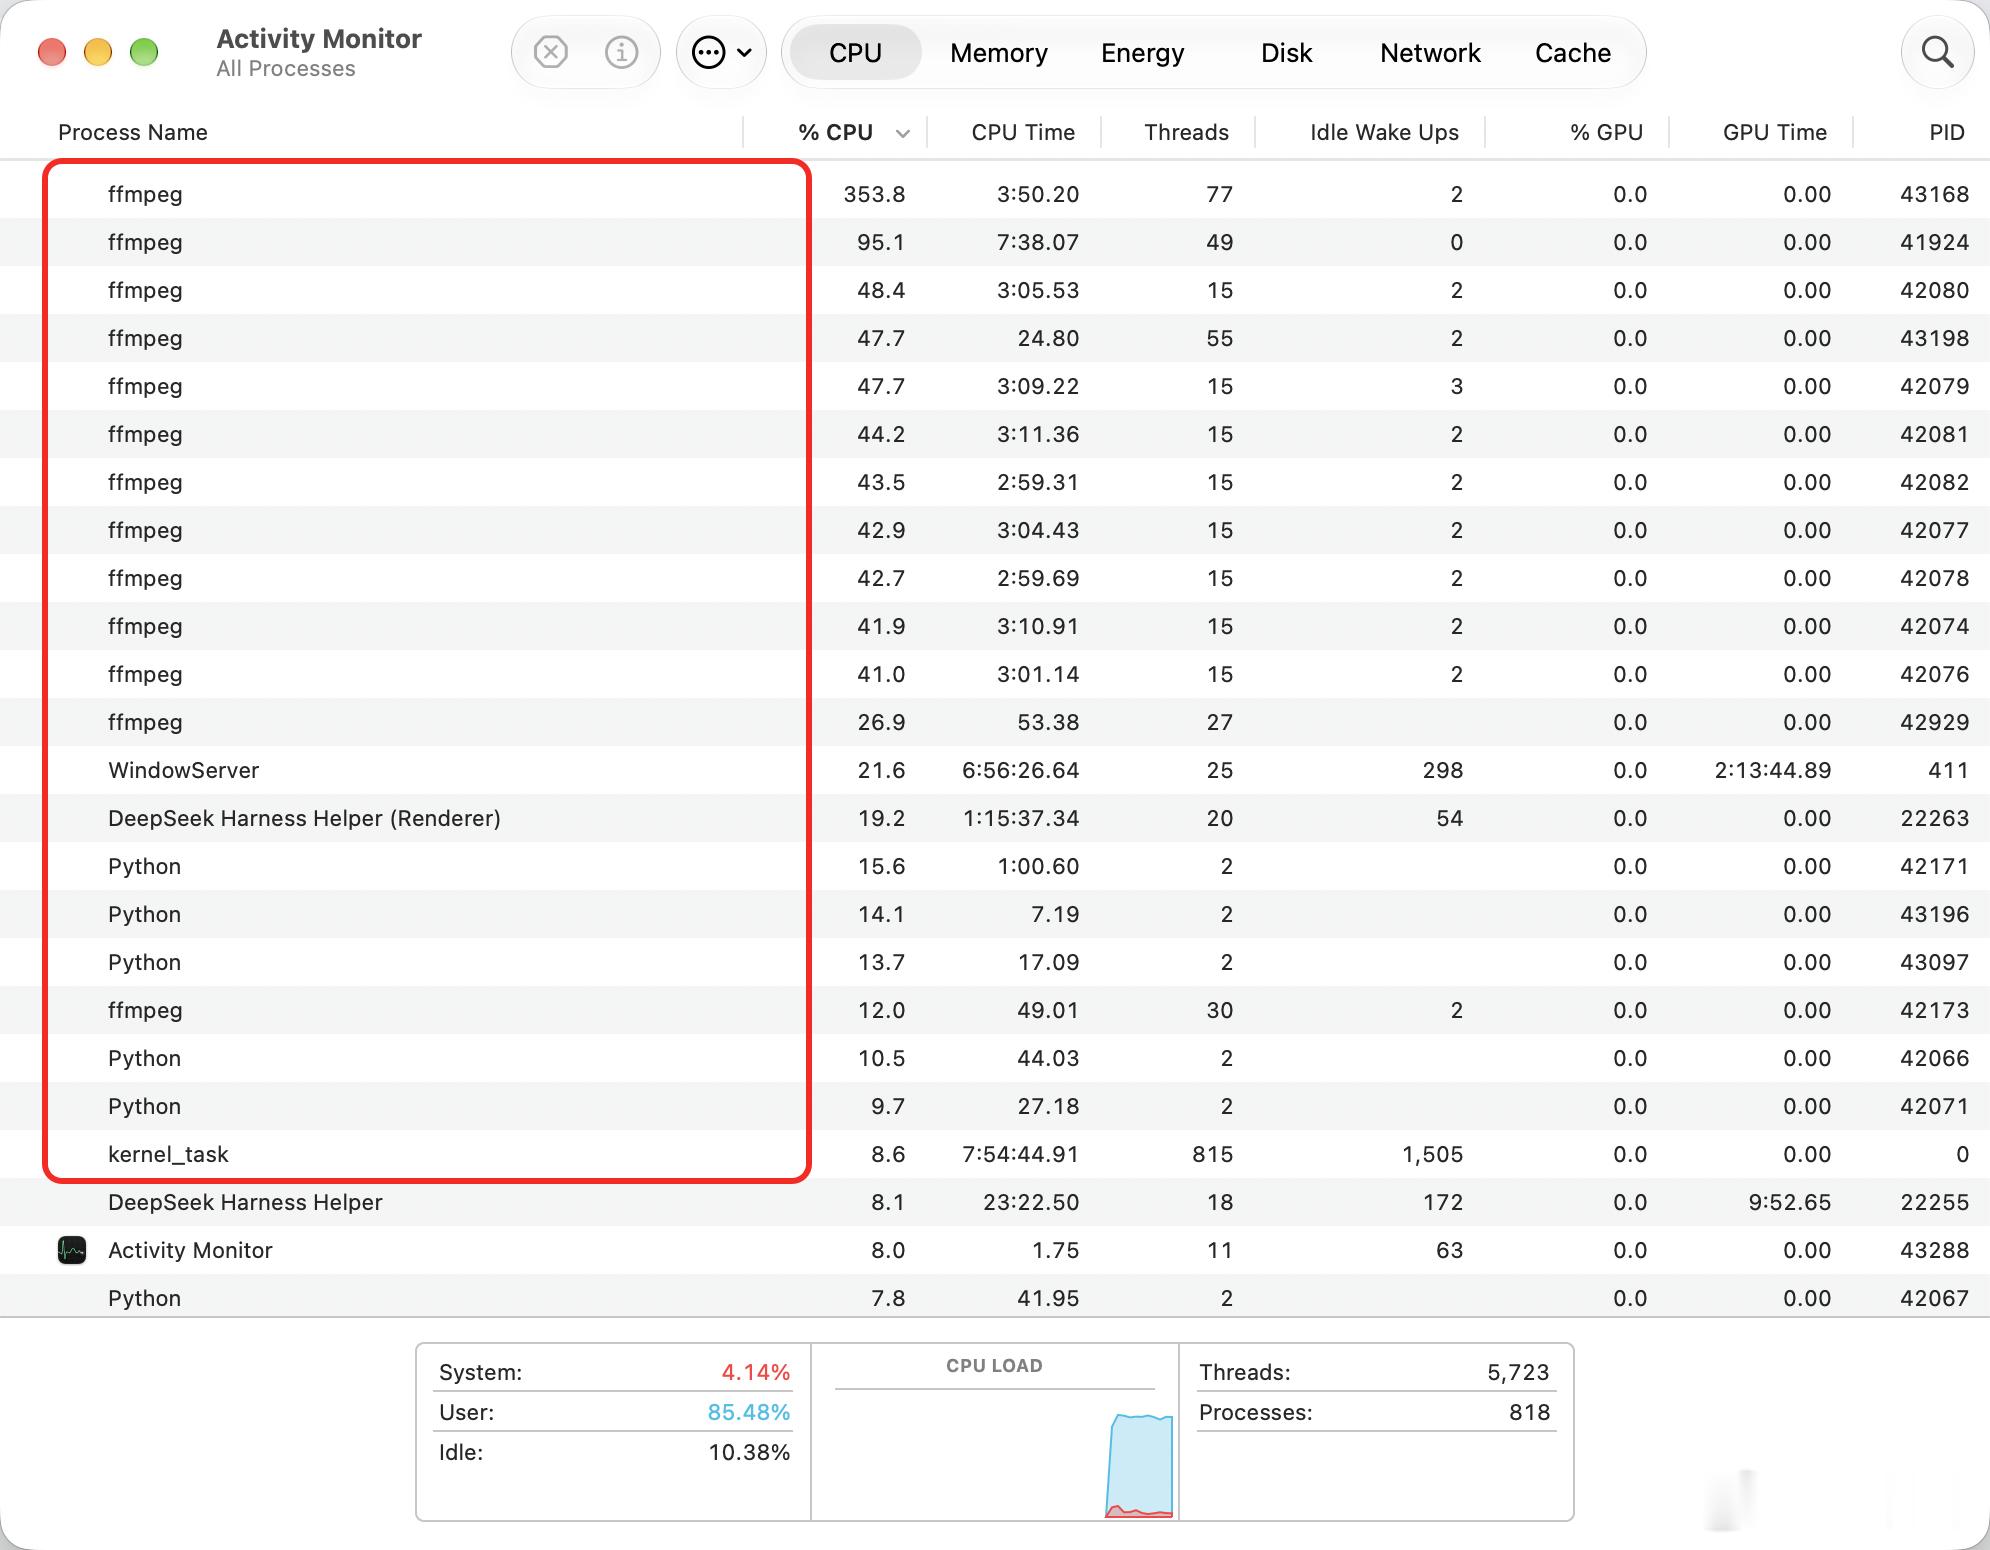Click the CPU LOAD graph
The image size is (1990, 1550).
point(995,1455)
